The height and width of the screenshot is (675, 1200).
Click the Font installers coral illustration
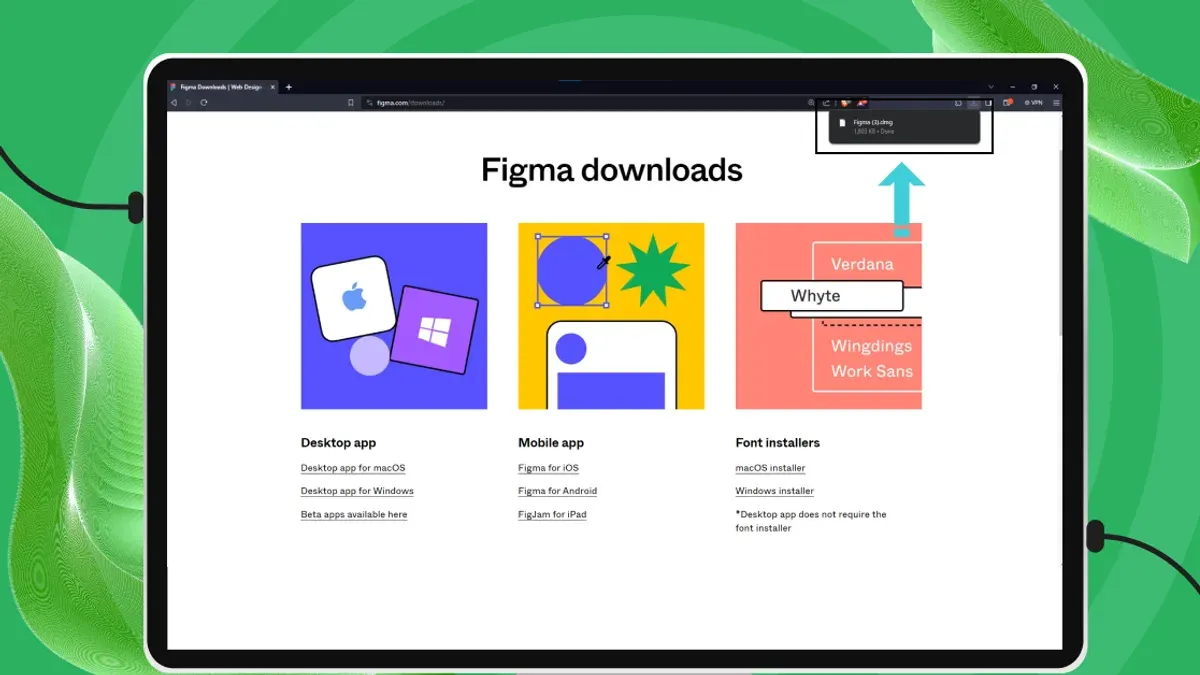pos(828,316)
